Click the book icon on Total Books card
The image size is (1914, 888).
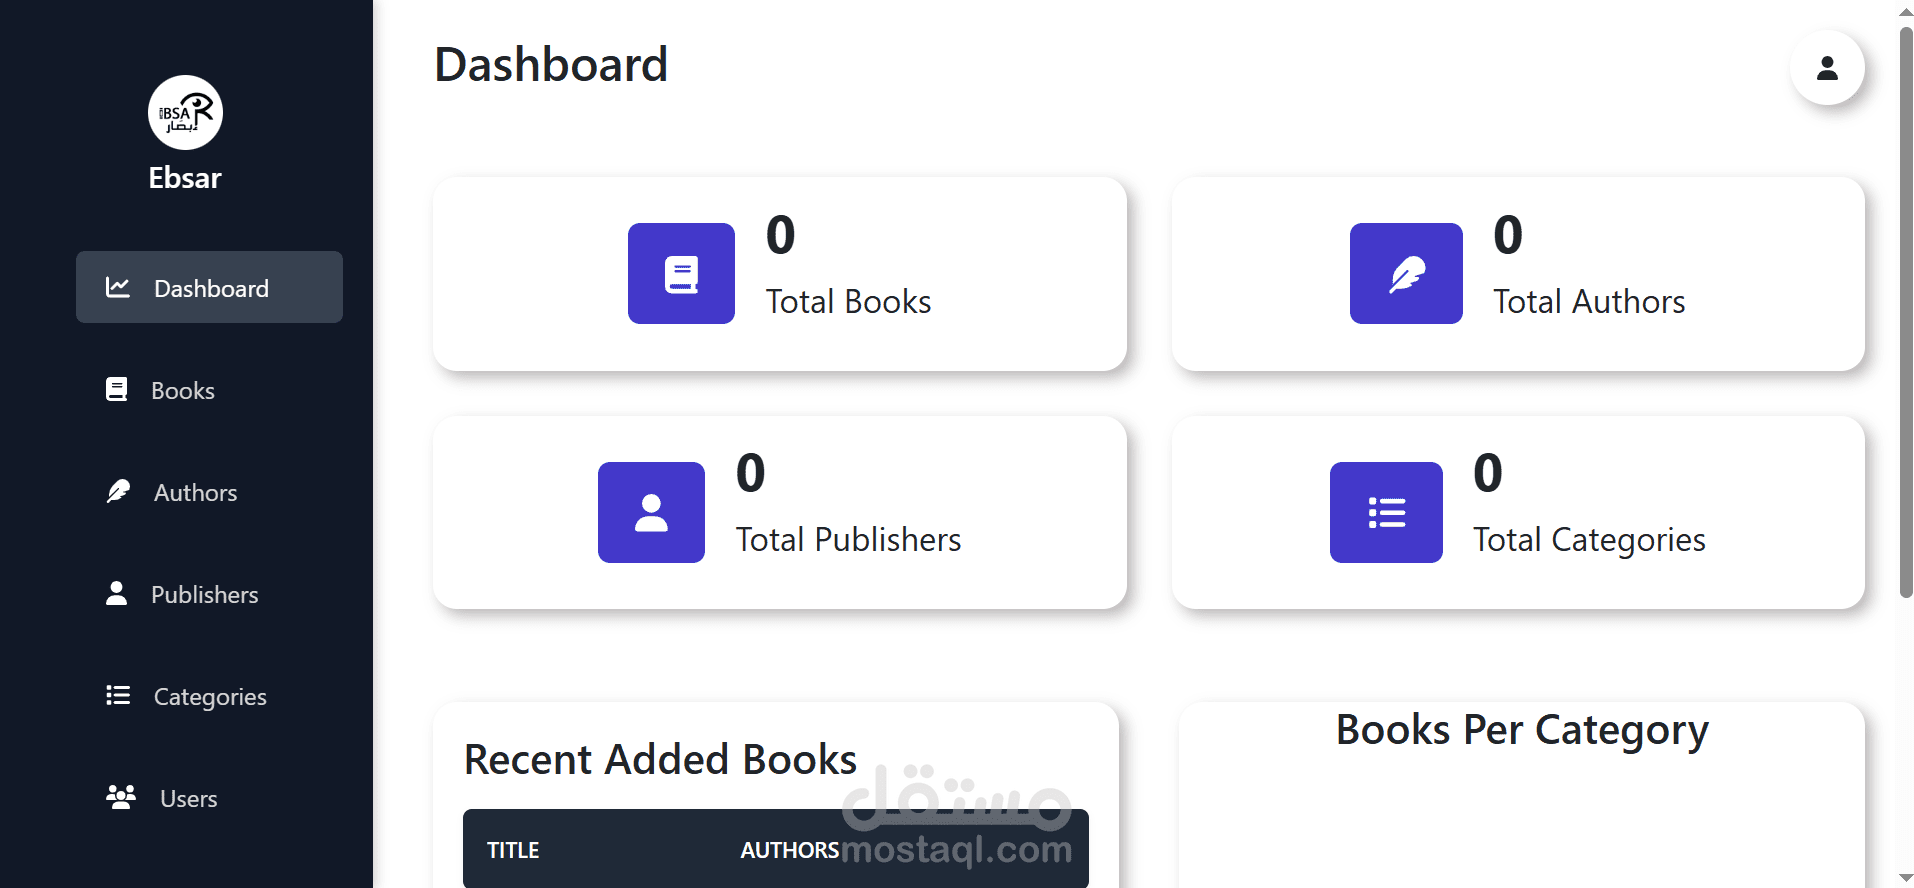(x=681, y=273)
